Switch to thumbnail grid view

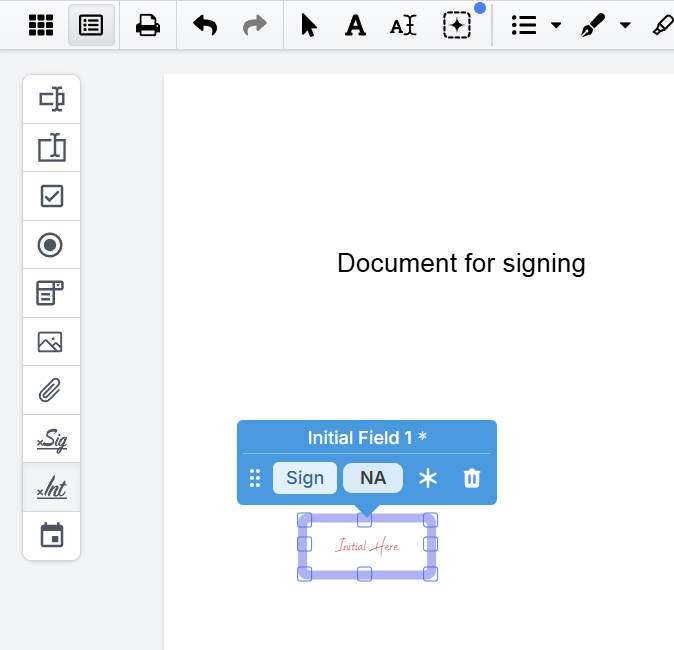point(41,25)
